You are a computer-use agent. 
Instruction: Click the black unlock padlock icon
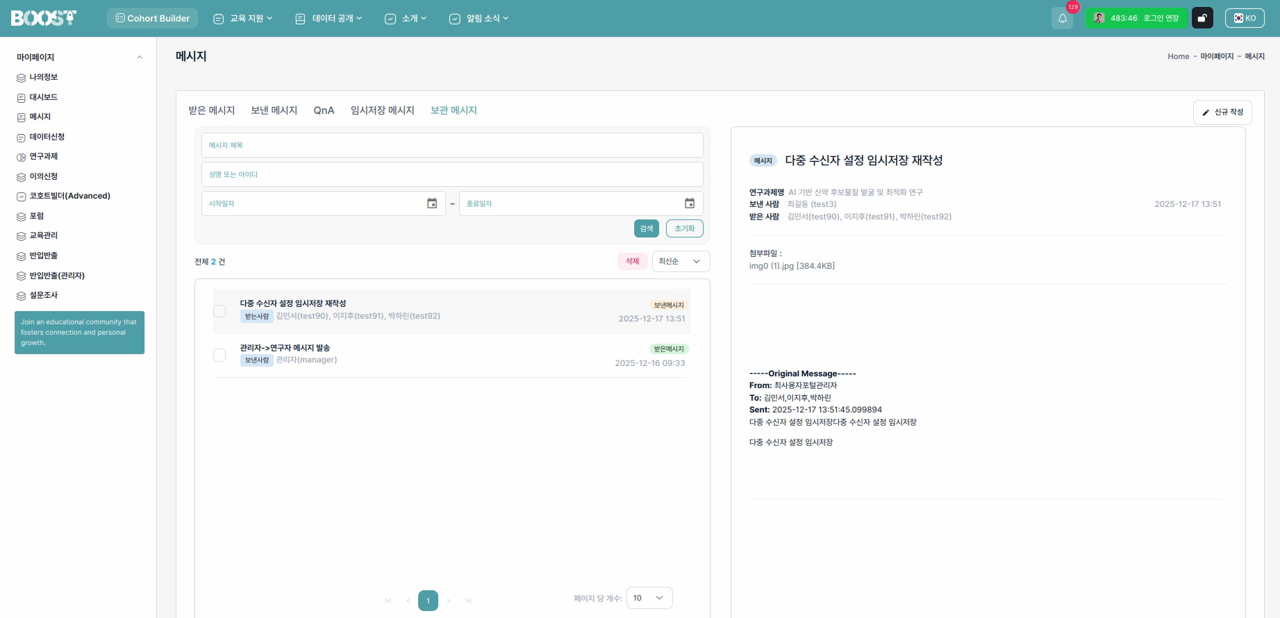[x=1202, y=18]
